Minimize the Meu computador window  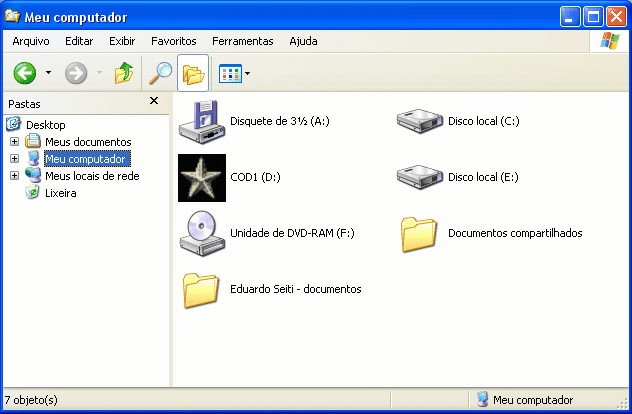(570, 17)
